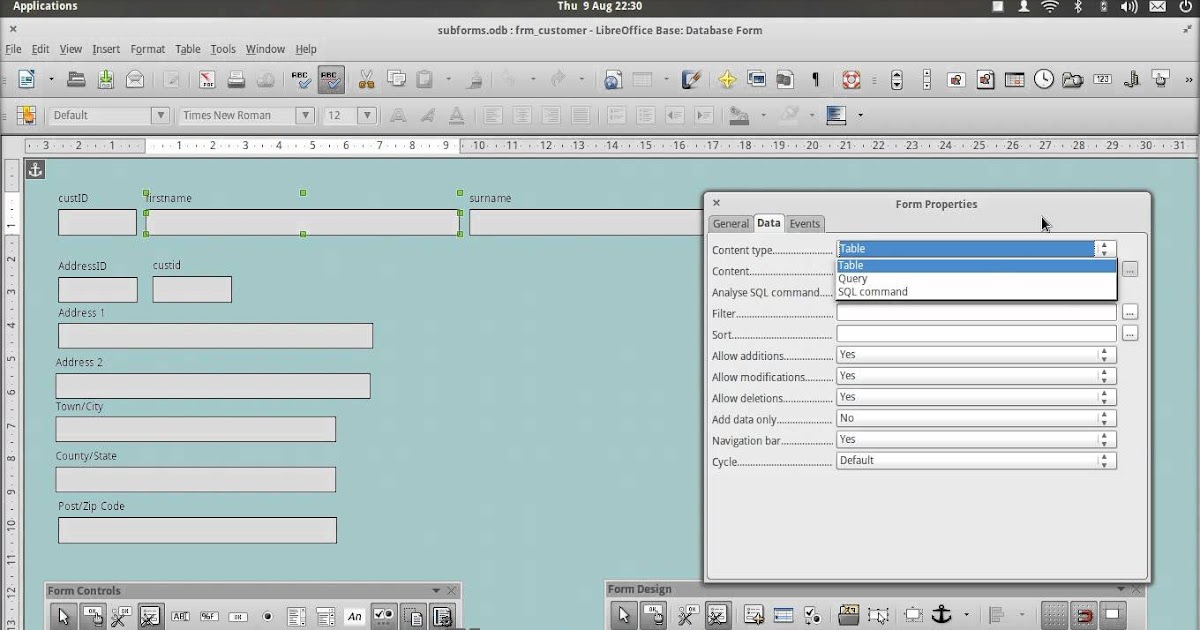Insert Time Field clock control

pos(1043,80)
